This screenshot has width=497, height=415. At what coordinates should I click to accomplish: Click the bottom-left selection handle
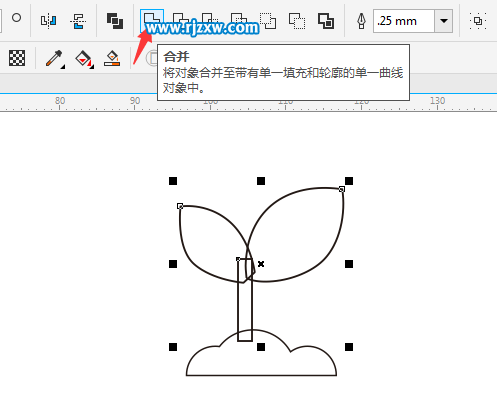coord(173,347)
